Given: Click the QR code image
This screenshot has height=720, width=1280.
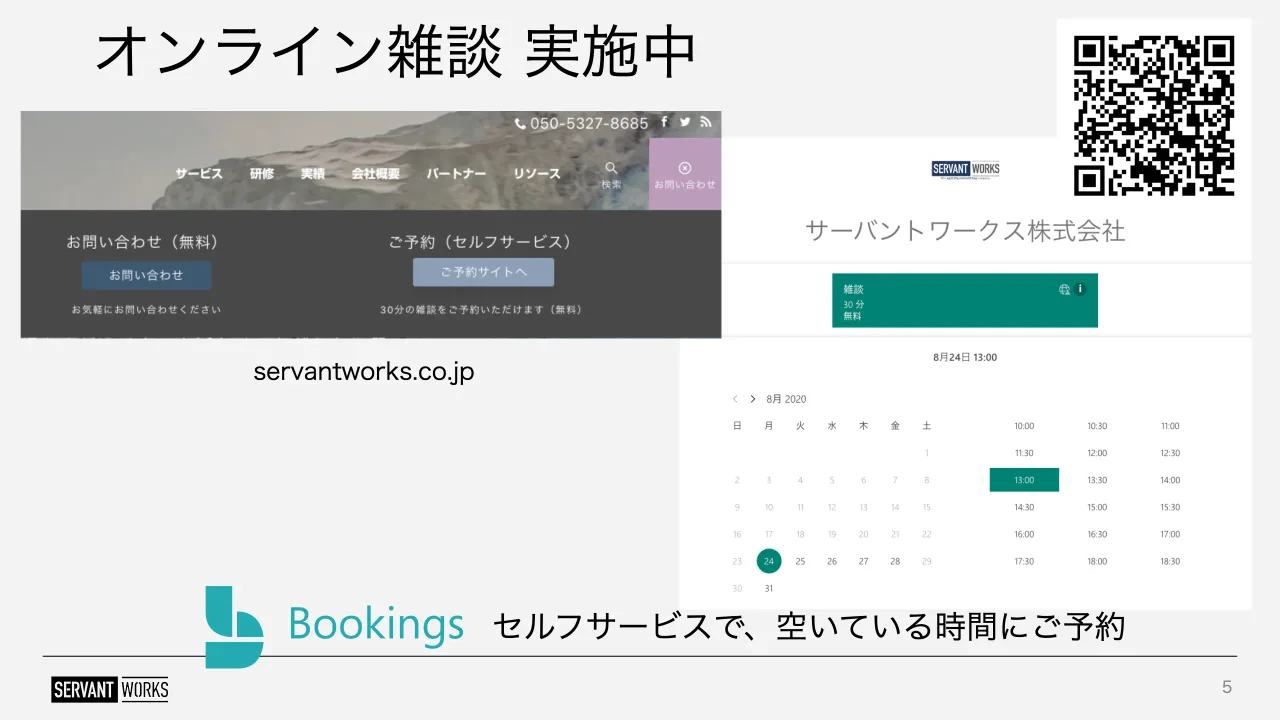Looking at the screenshot, I should (x=1154, y=116).
